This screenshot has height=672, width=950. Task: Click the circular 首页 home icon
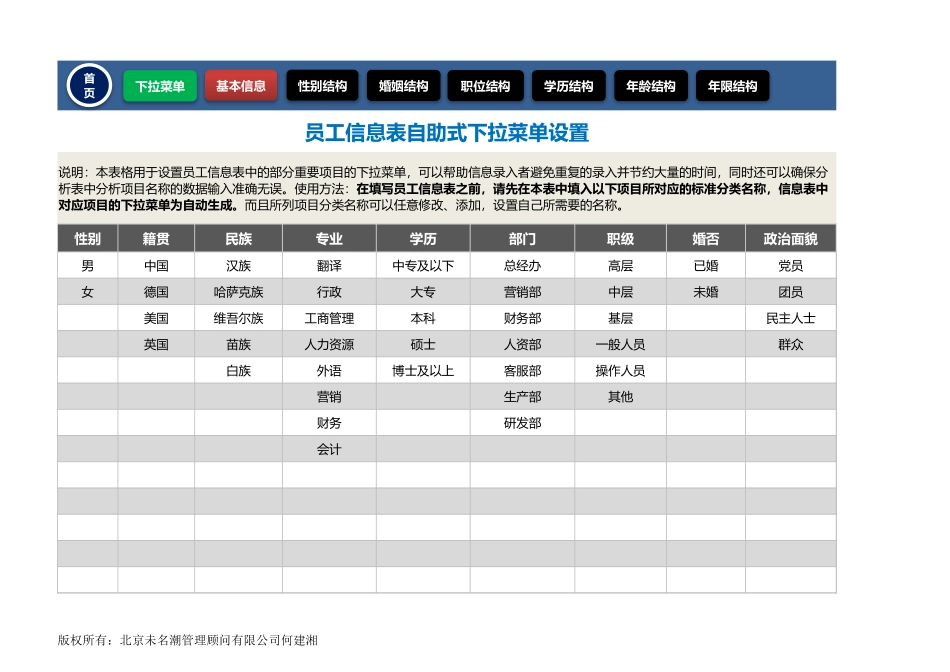tap(88, 84)
